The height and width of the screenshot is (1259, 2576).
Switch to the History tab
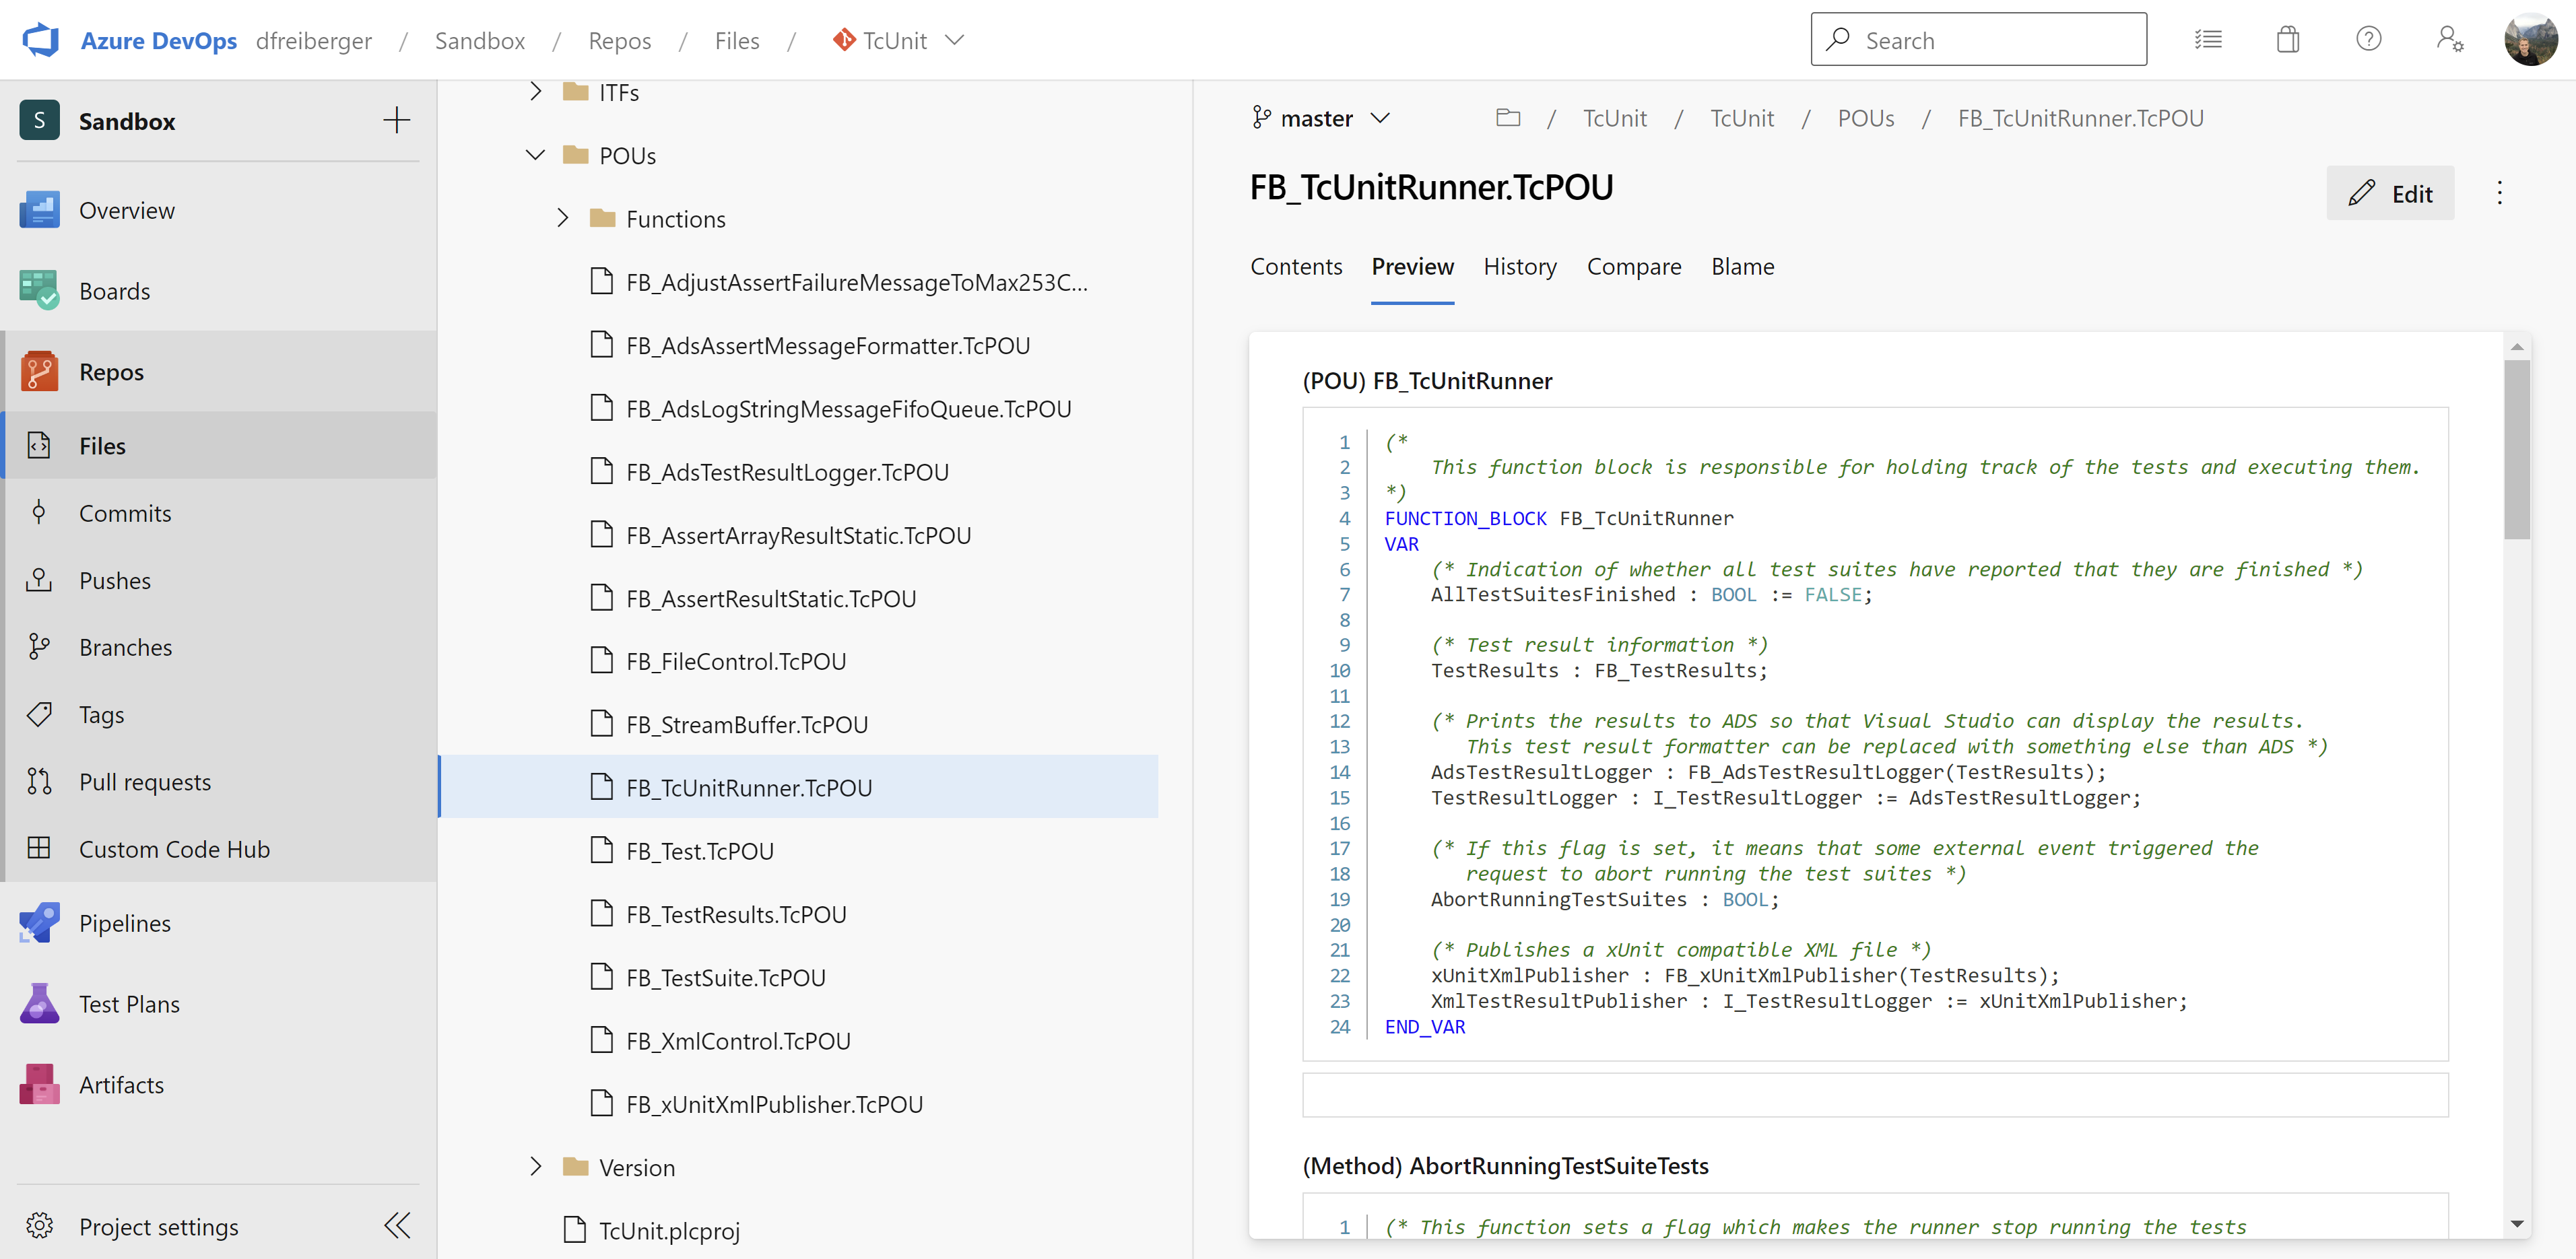(1519, 266)
